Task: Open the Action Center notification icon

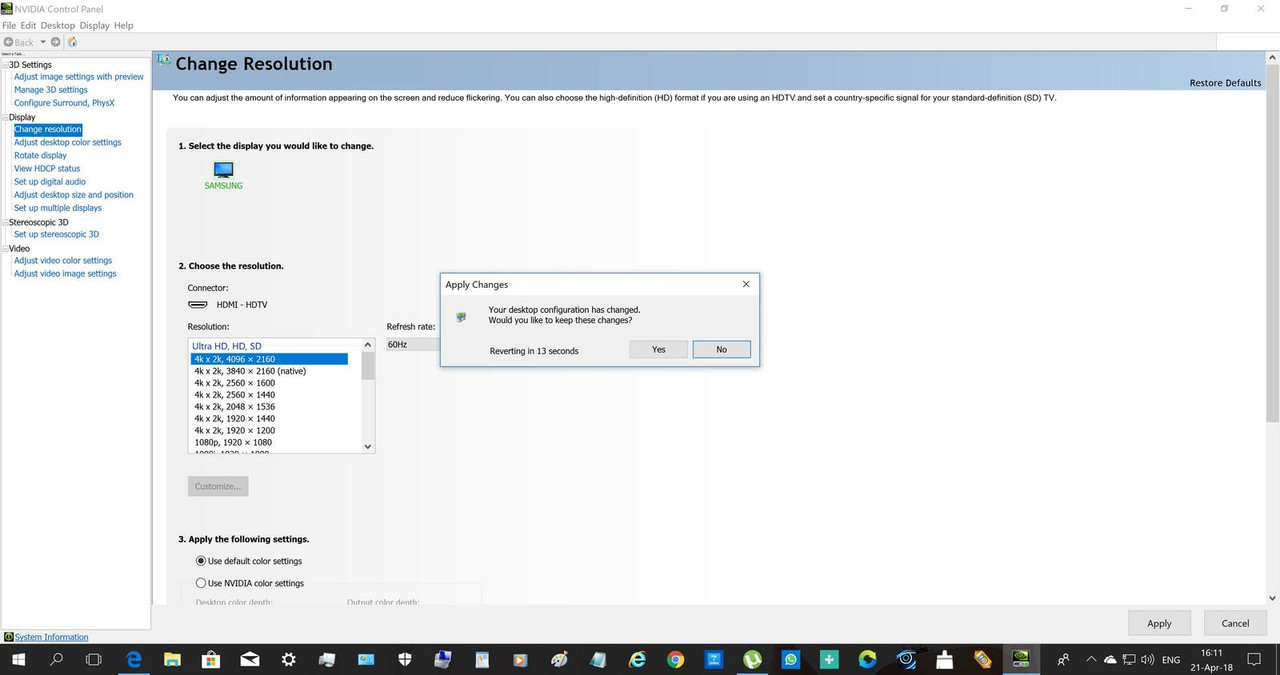Action: tap(1254, 660)
